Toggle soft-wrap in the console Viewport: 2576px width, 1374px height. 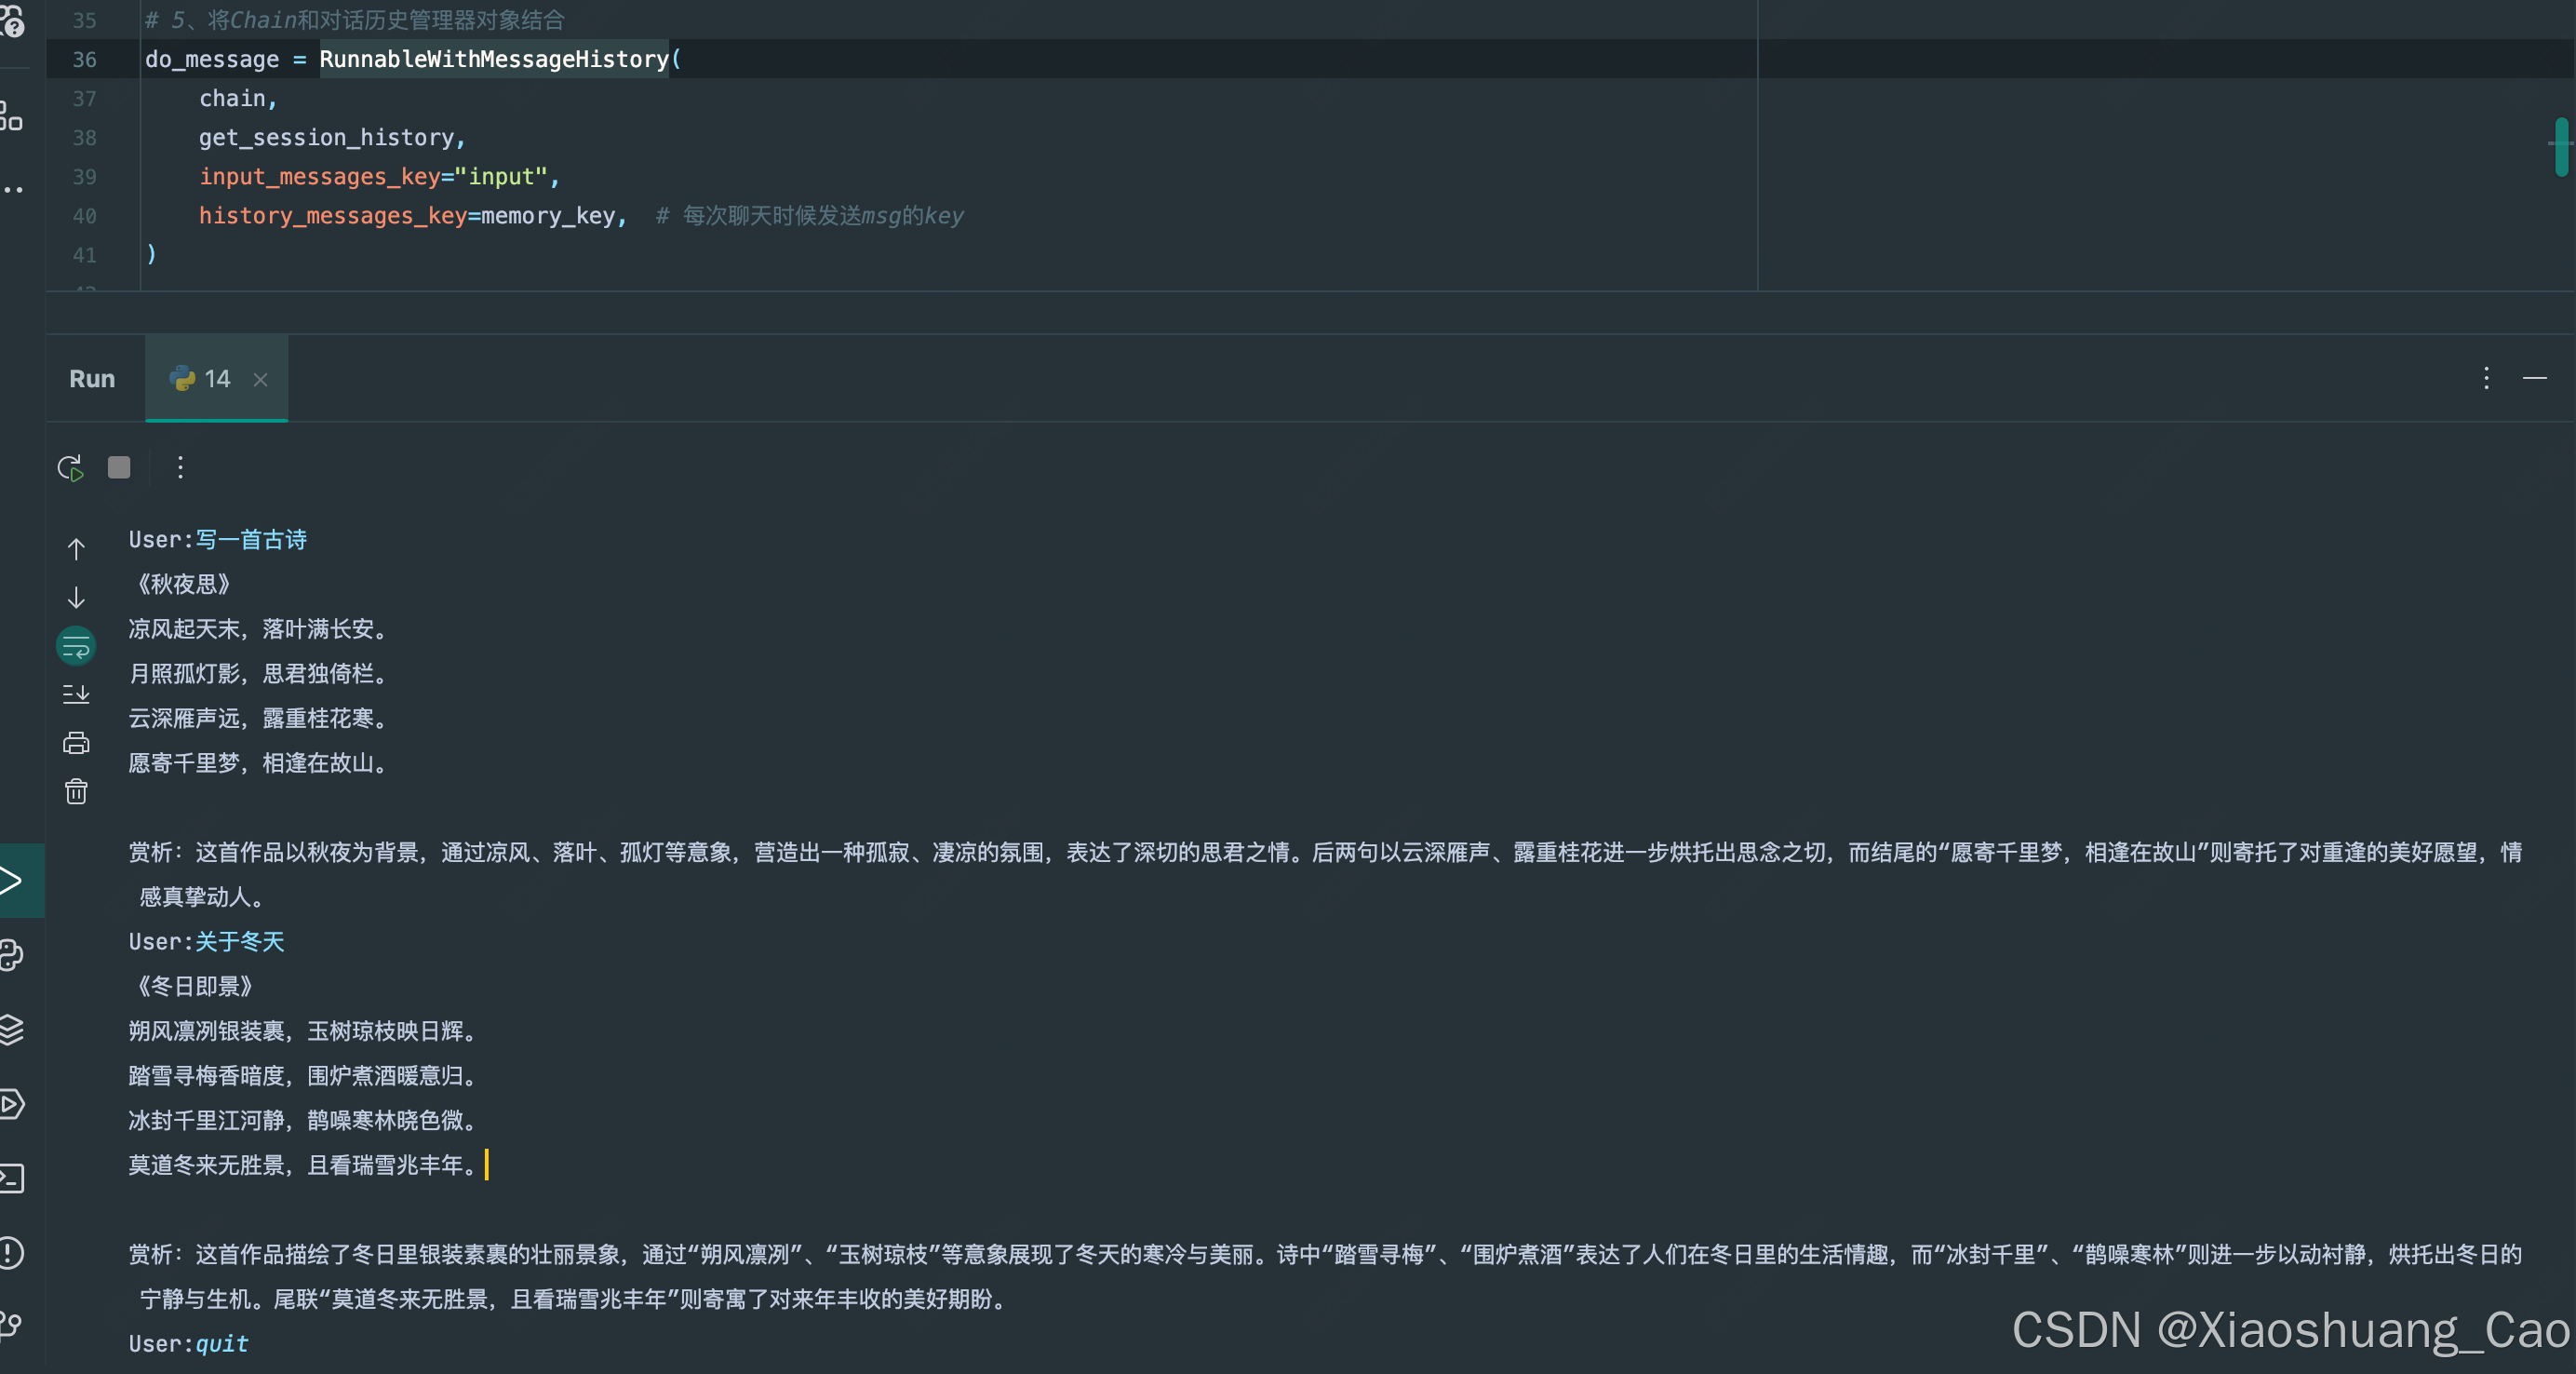pos(76,645)
